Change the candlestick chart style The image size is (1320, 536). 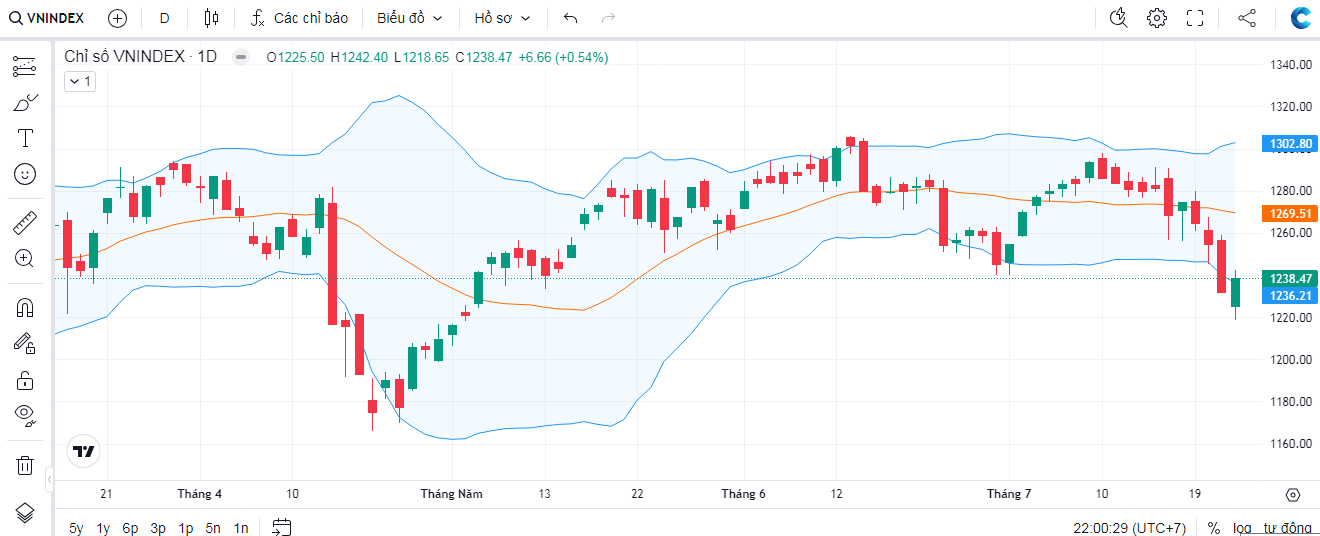[210, 18]
